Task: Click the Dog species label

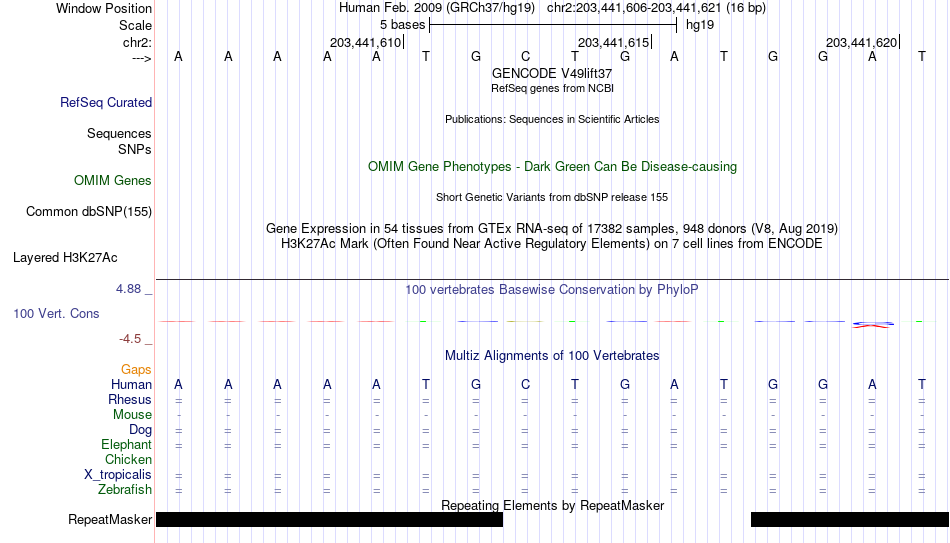Action: click(140, 430)
